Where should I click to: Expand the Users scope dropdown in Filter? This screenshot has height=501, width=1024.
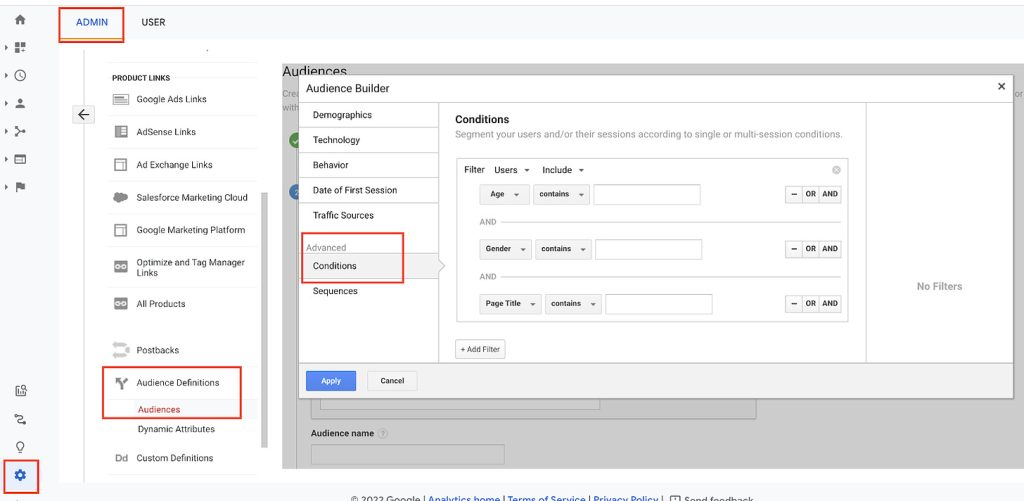point(511,170)
